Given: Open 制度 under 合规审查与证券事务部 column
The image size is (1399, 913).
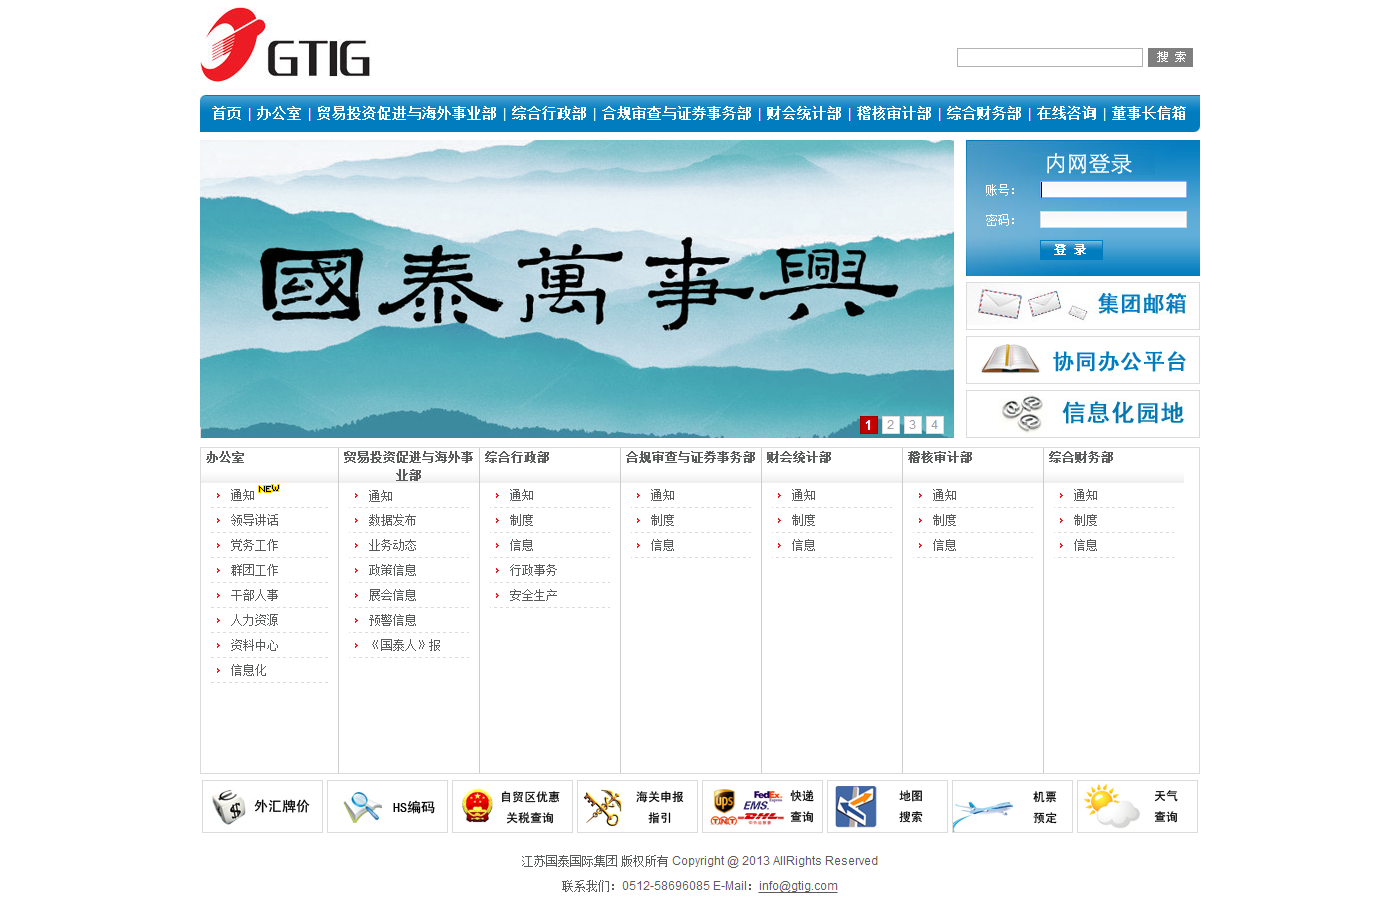Looking at the screenshot, I should tap(663, 520).
